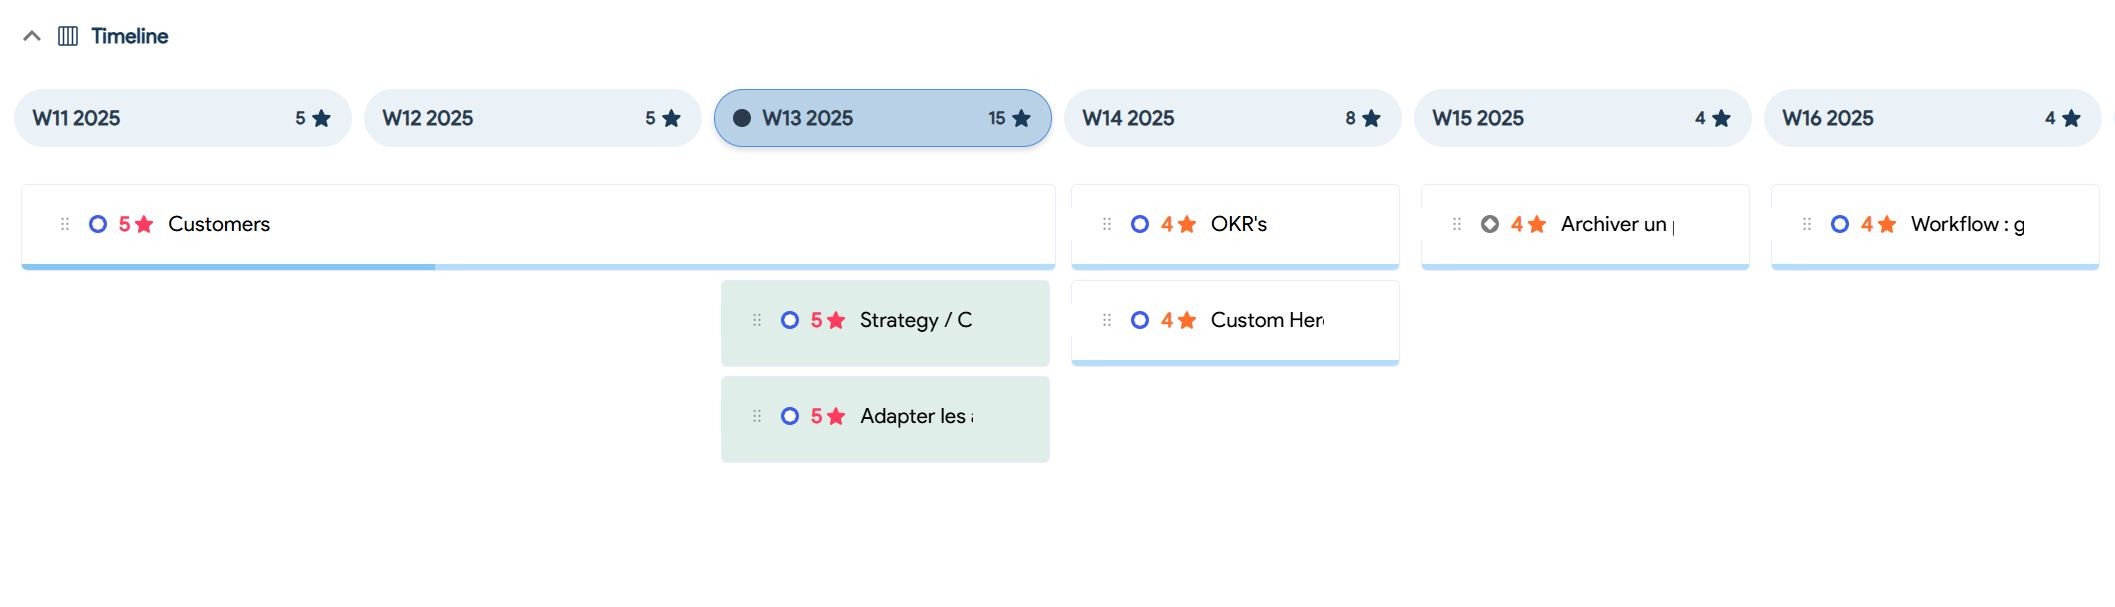Click the drag handle on Strategy card

point(757,320)
